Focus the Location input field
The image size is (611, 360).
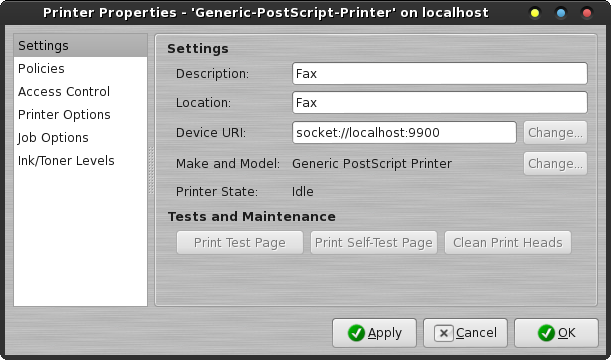[x=440, y=102]
